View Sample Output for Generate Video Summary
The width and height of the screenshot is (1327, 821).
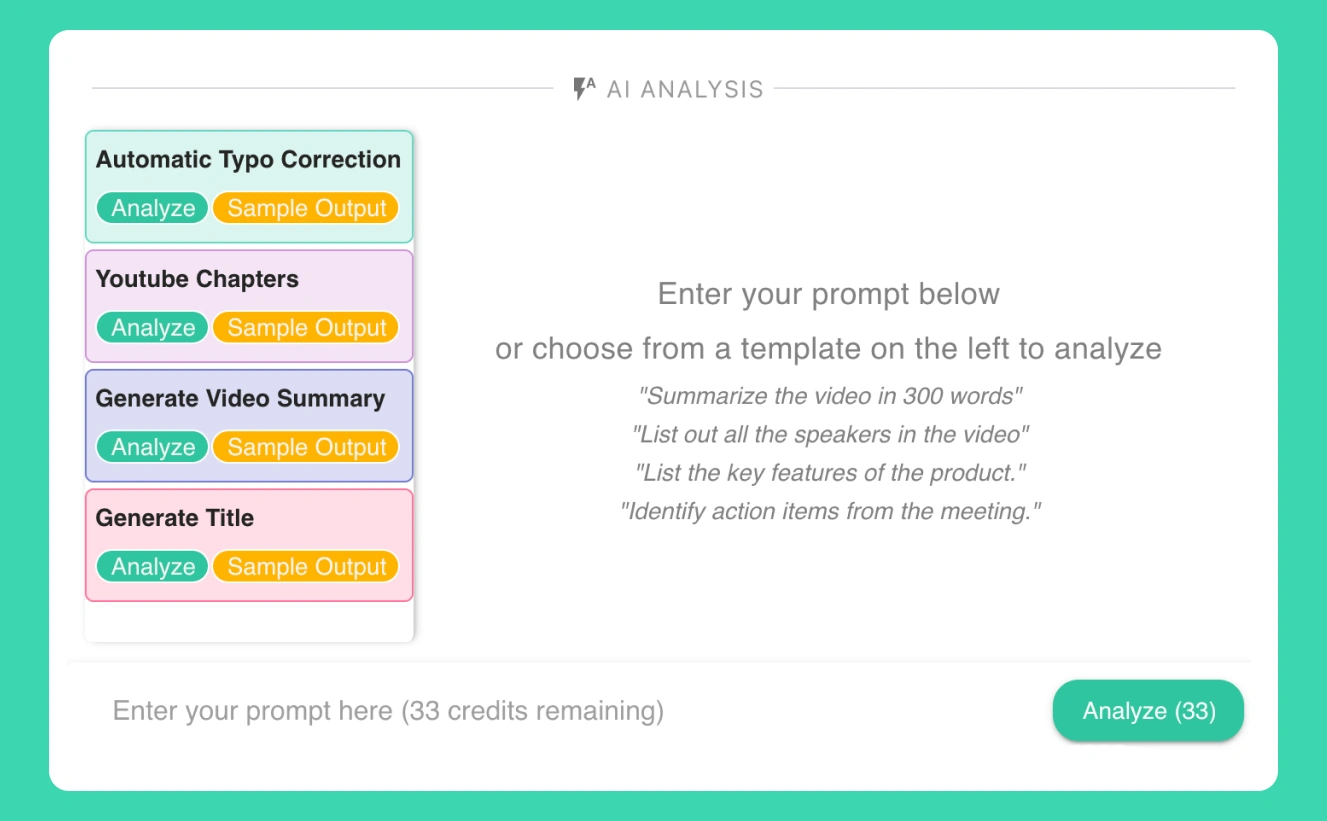(x=306, y=447)
